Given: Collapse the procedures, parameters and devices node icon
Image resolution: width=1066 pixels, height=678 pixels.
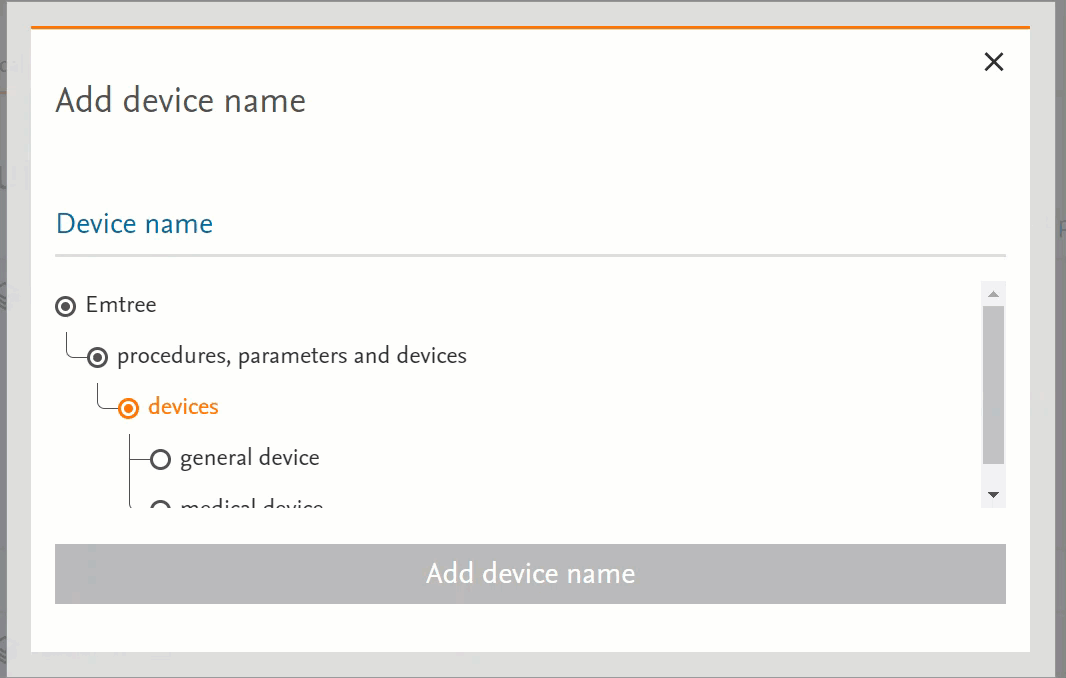Looking at the screenshot, I should pos(98,357).
